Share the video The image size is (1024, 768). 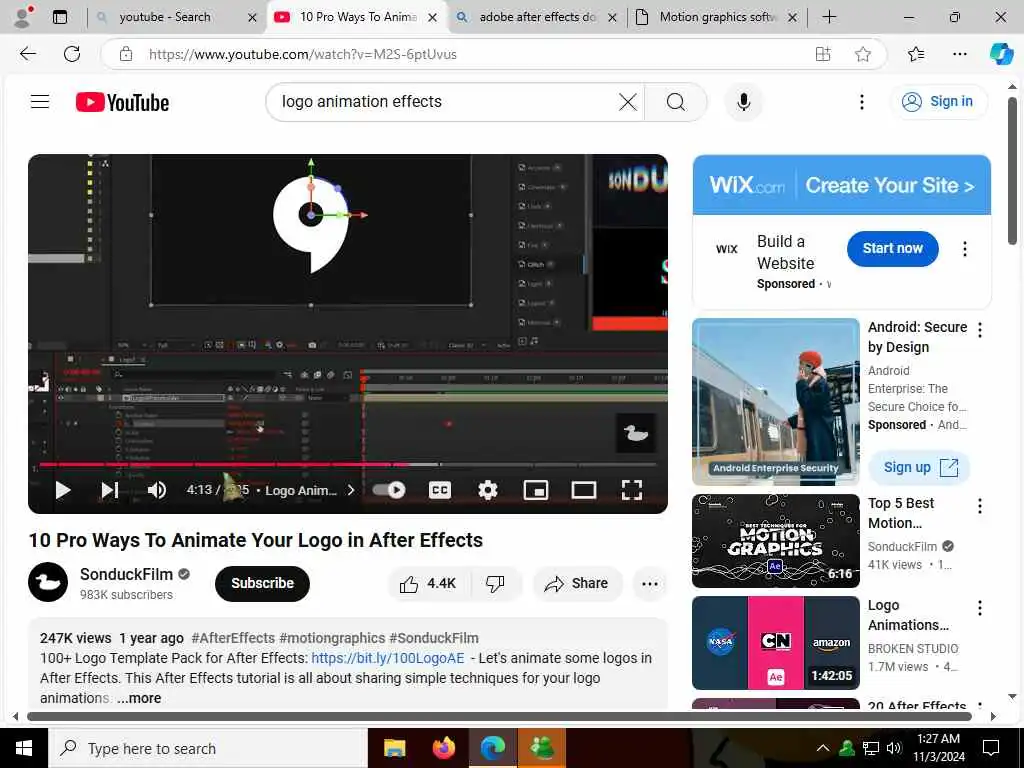click(577, 583)
